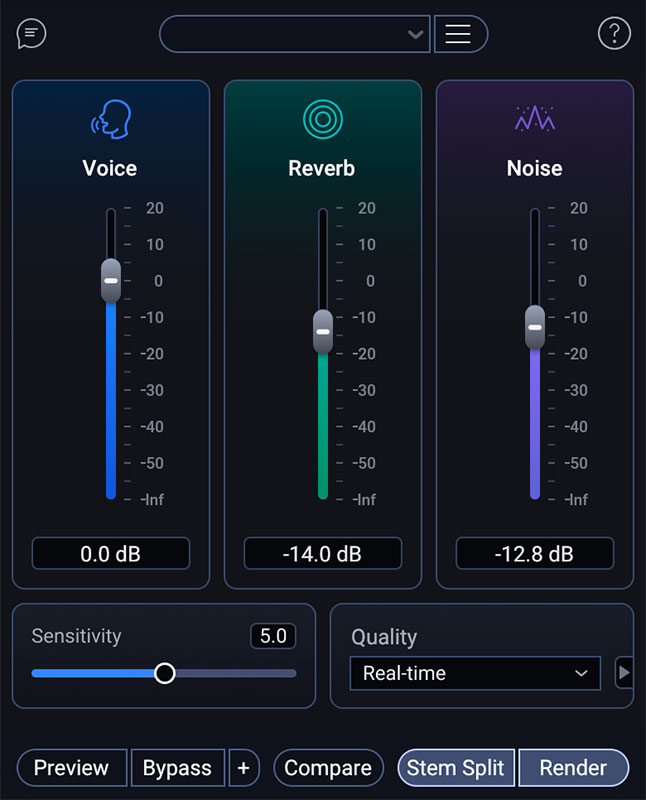Click the Voice talking head icon
Viewport: 646px width, 800px height.
point(111,118)
